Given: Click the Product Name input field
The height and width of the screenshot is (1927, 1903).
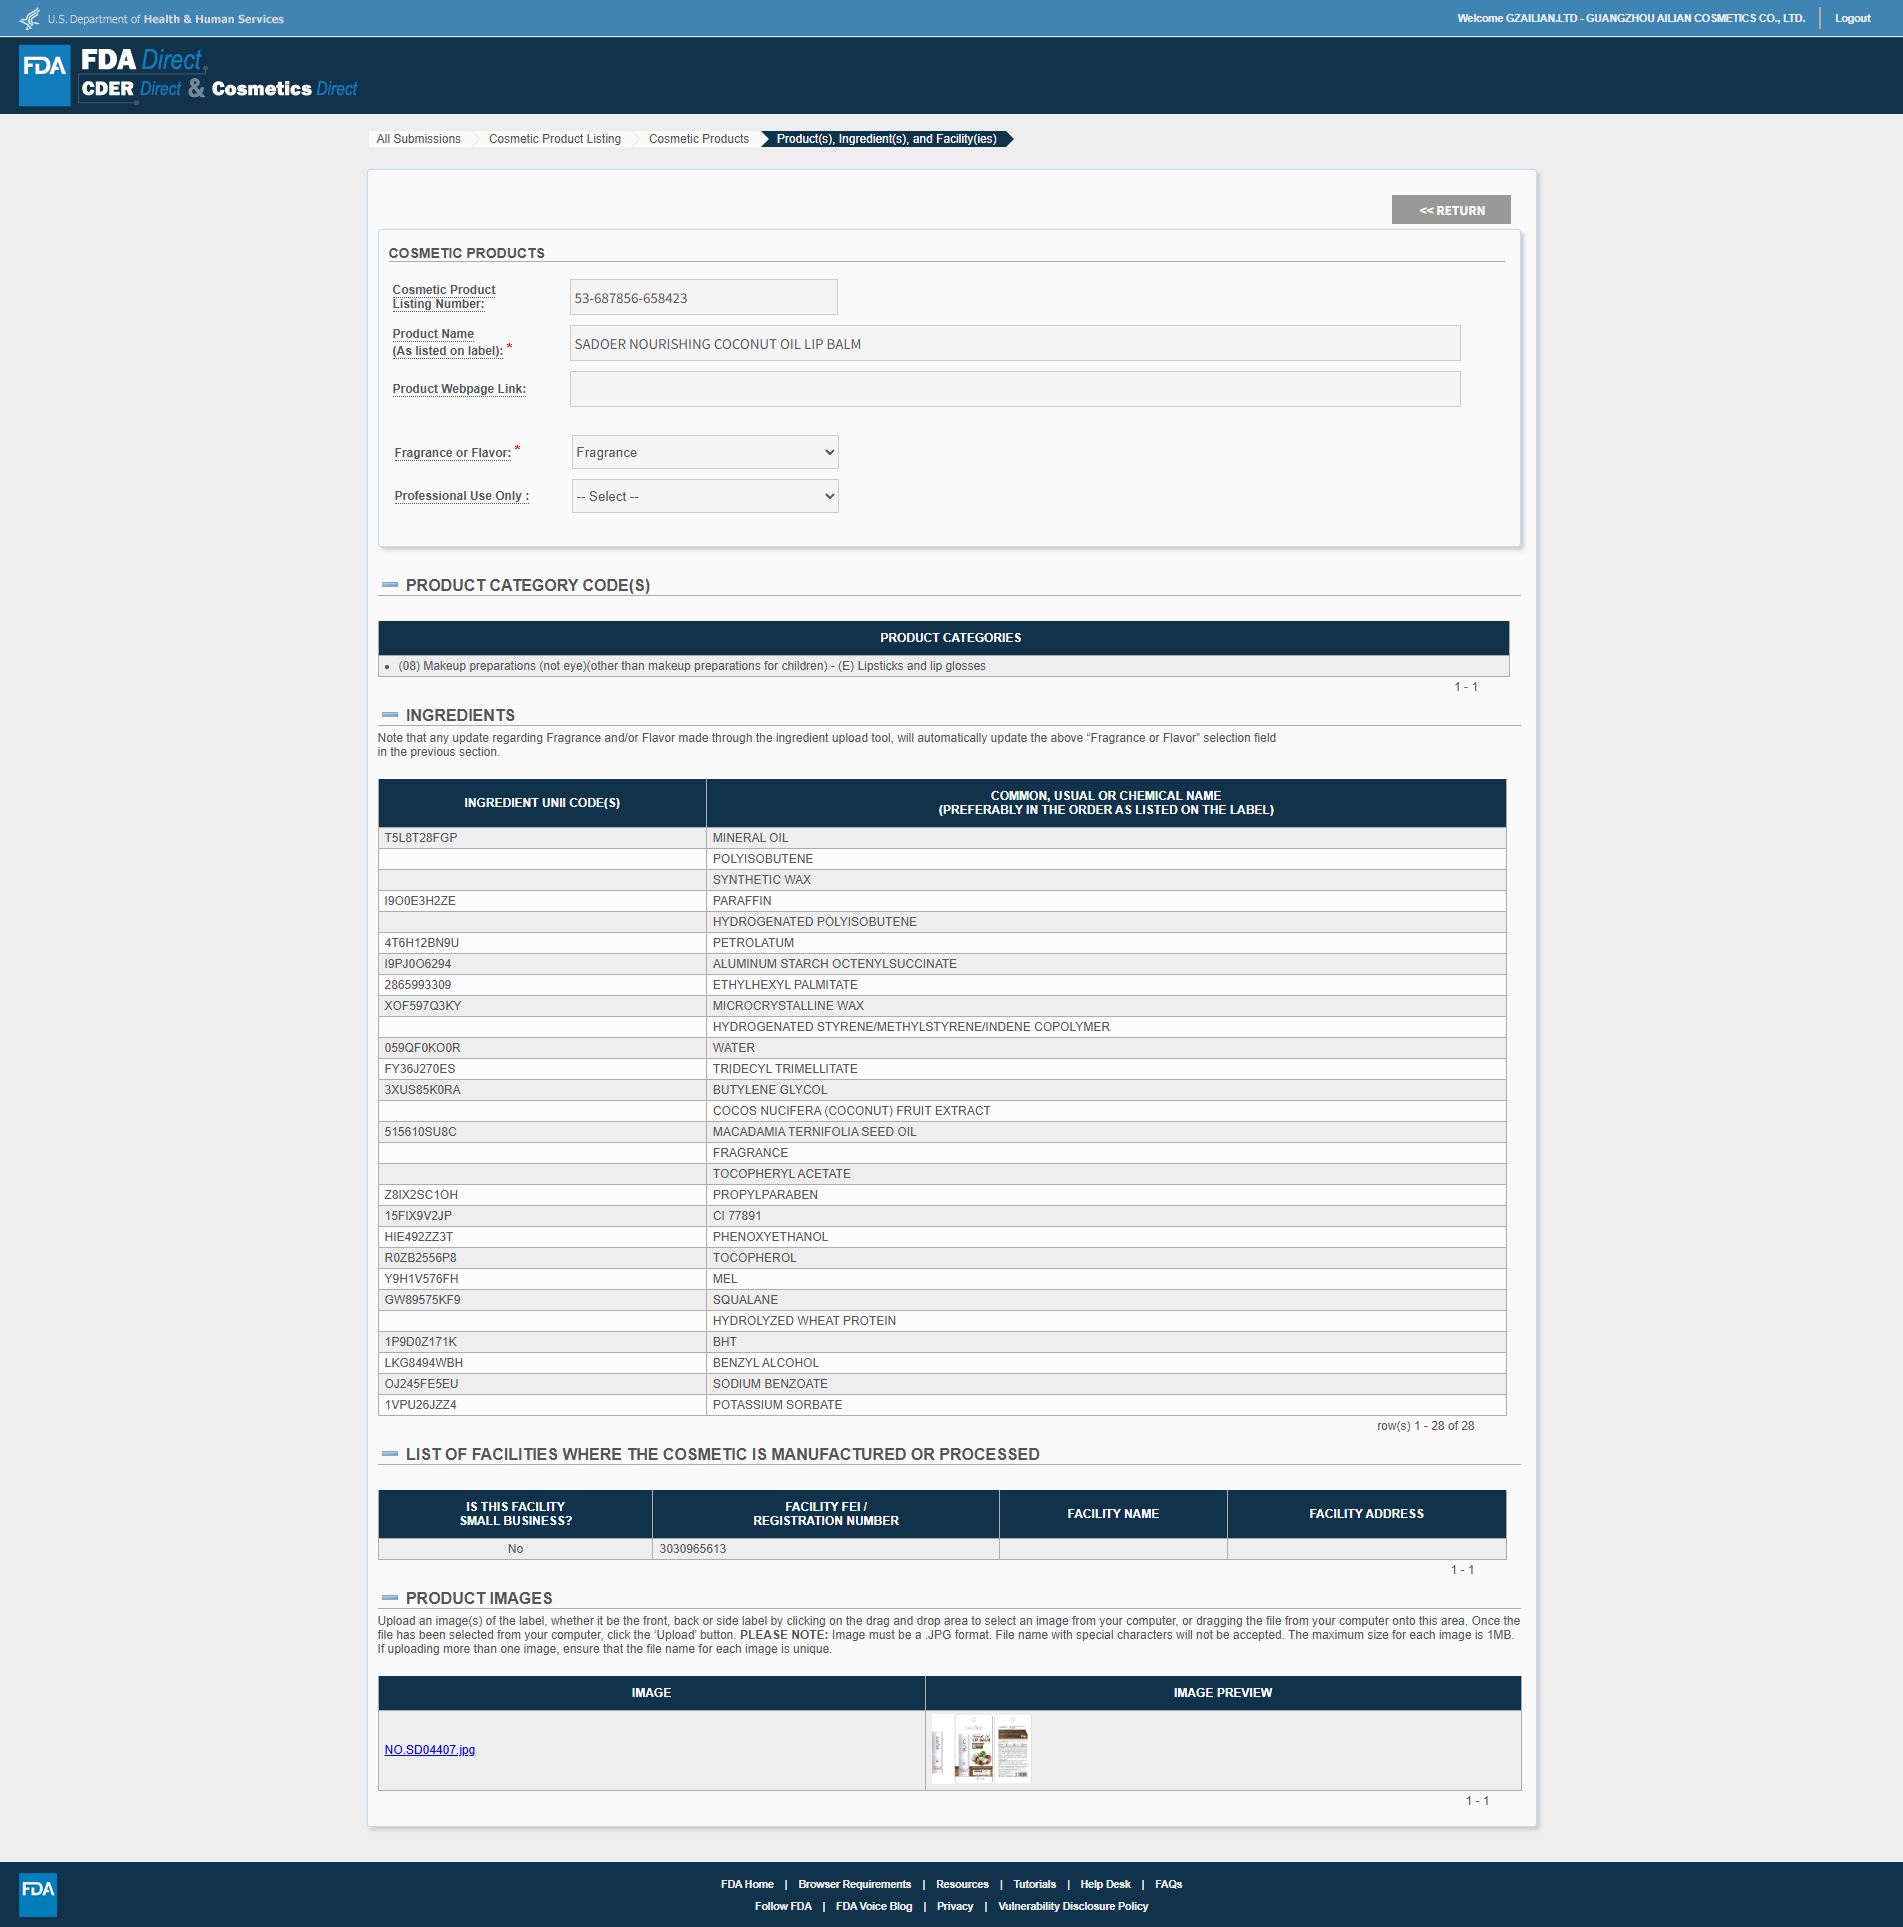Looking at the screenshot, I should click(1014, 343).
